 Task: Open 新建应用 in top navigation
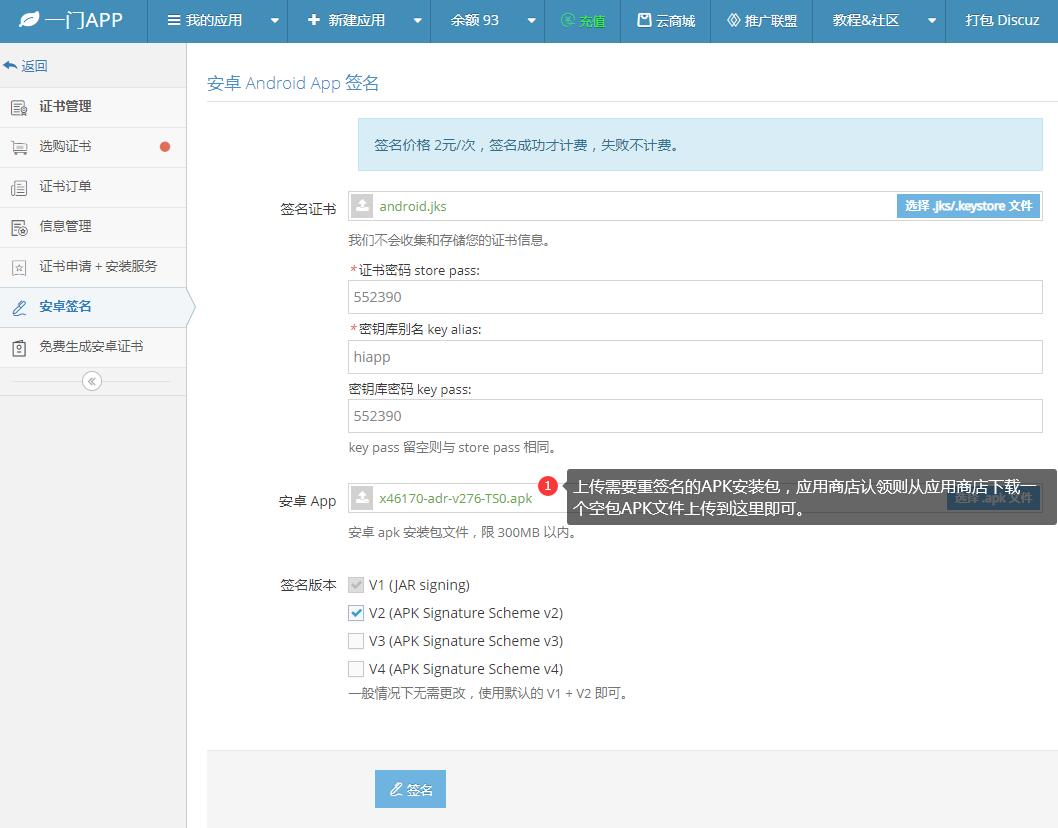pos(356,20)
